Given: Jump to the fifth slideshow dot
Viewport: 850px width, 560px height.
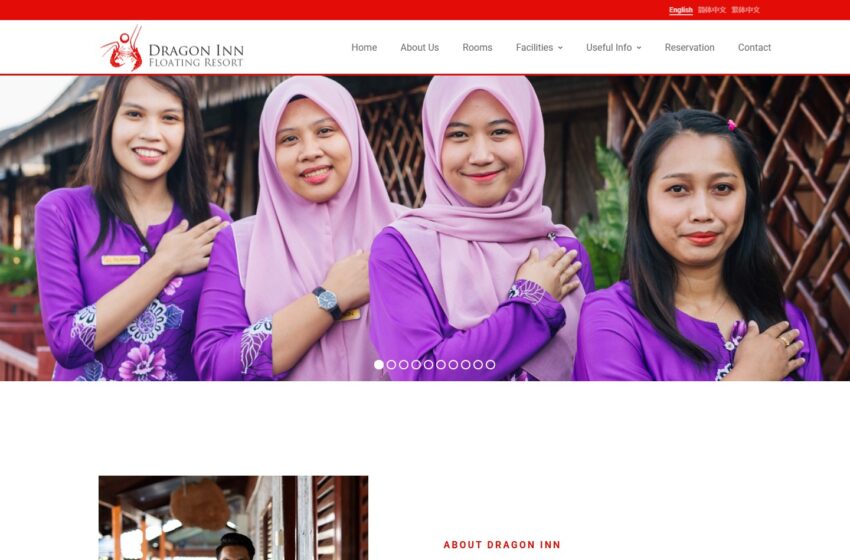Looking at the screenshot, I should (x=428, y=365).
